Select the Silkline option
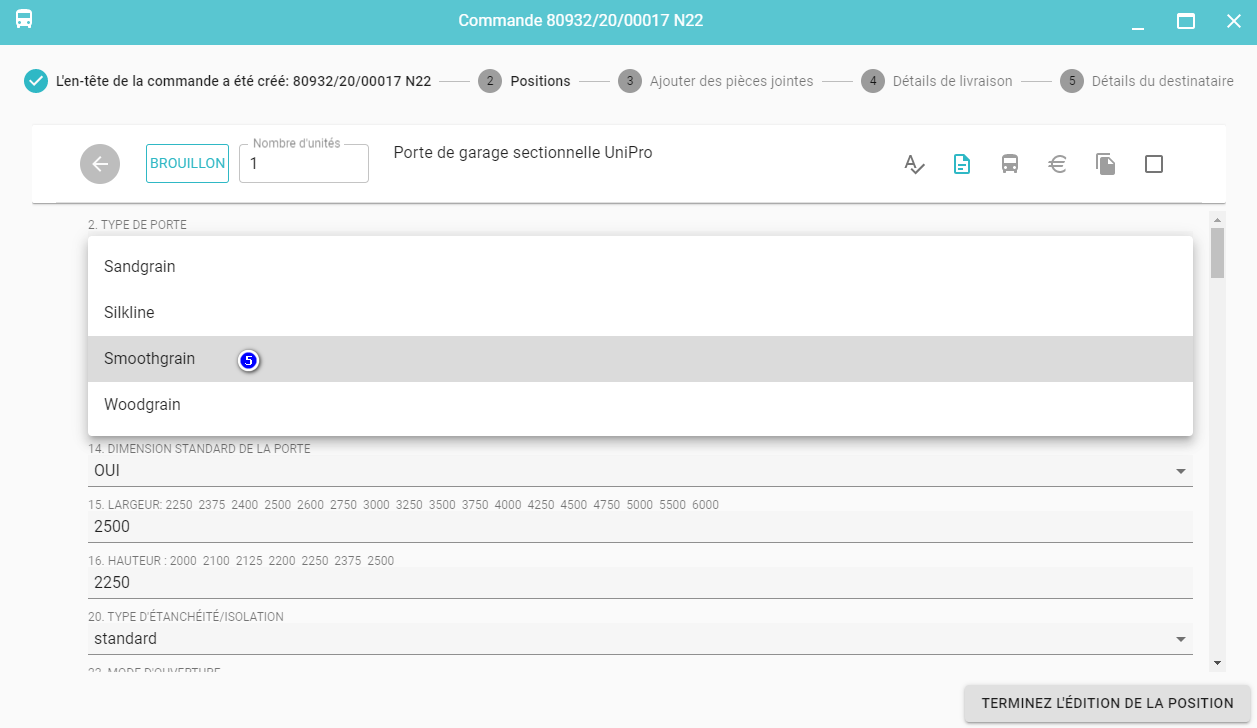Image resolution: width=1257 pixels, height=728 pixels. click(x=129, y=313)
